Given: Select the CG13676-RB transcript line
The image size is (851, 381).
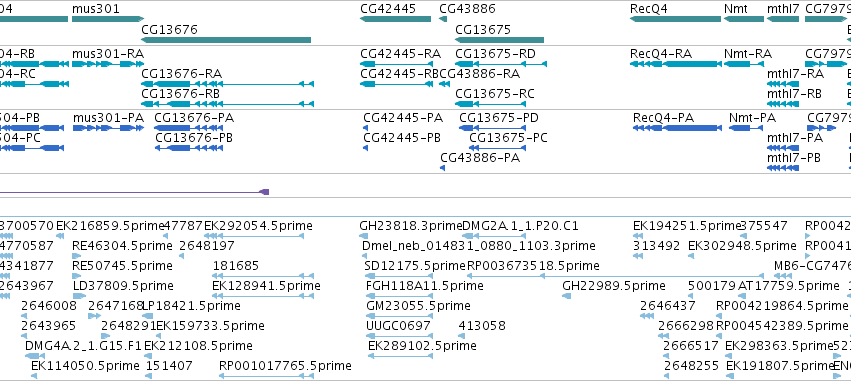Looking at the screenshot, I should (227, 104).
